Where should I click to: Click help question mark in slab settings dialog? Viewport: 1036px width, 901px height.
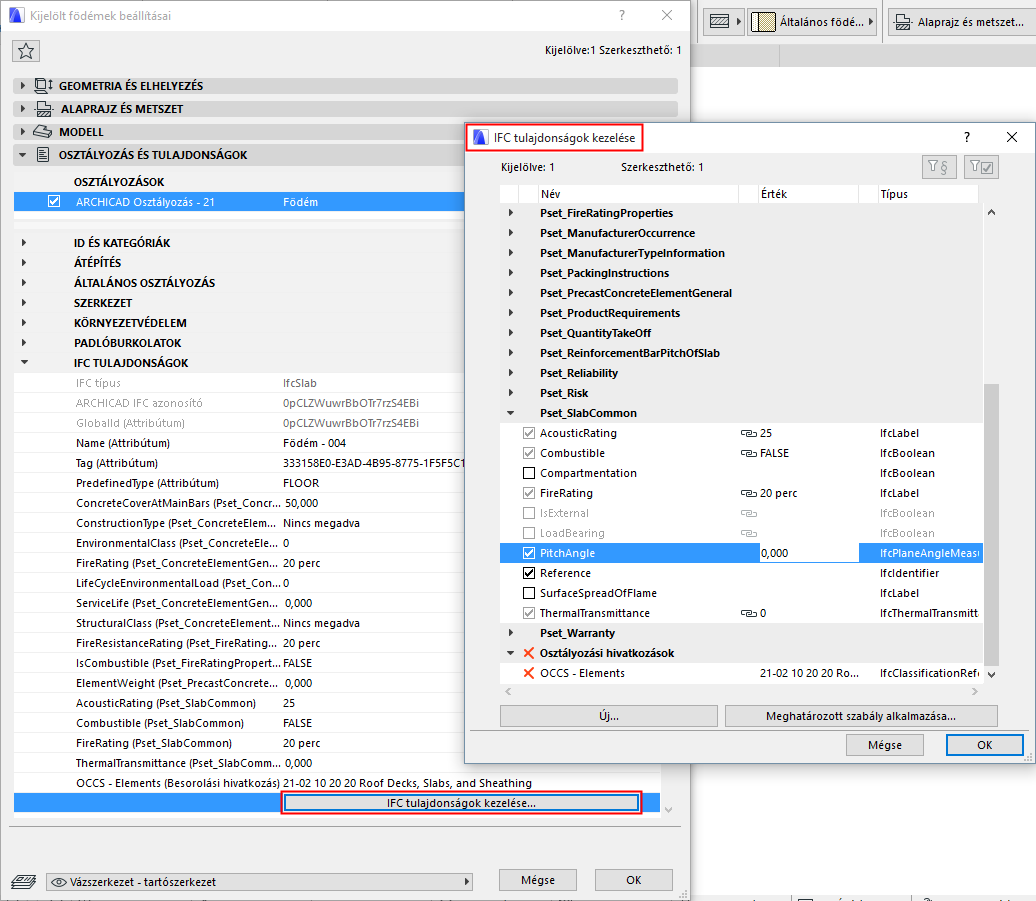622,15
